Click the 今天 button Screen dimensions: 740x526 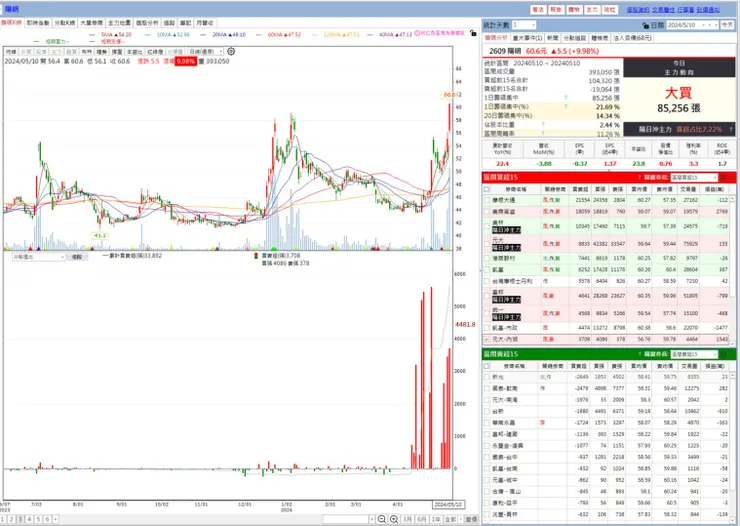(727, 25)
